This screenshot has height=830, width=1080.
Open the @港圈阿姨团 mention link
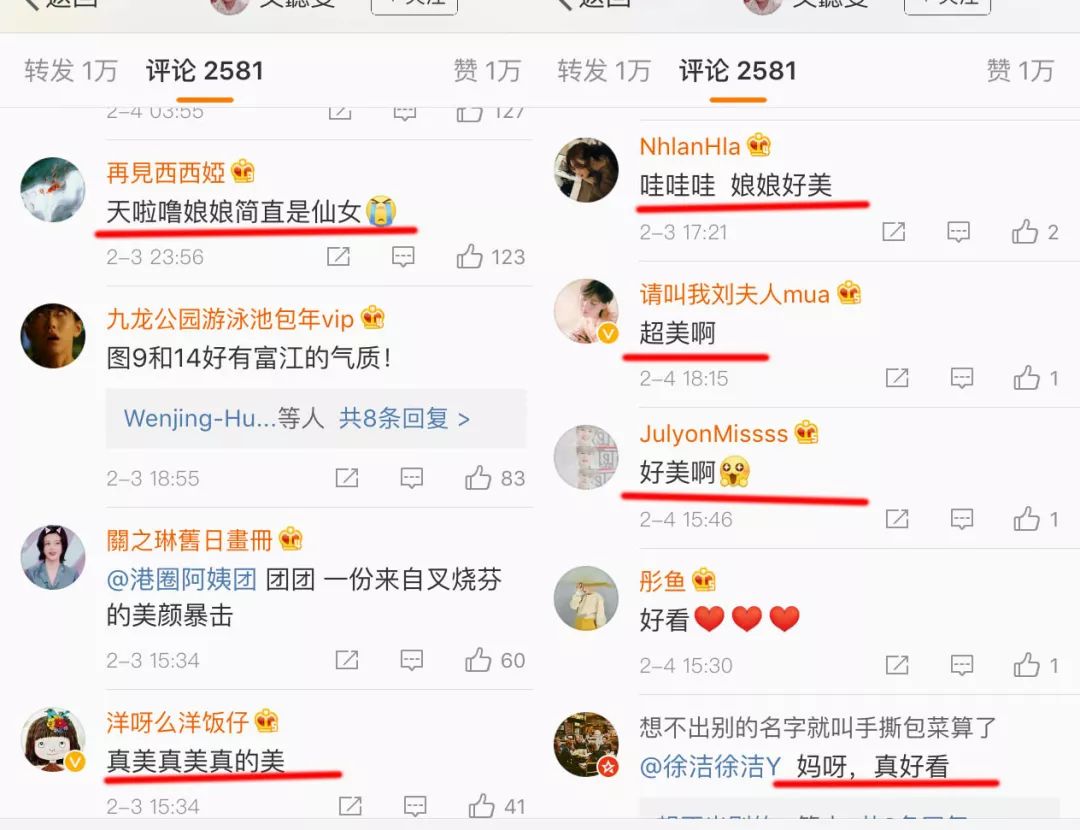coord(182,579)
